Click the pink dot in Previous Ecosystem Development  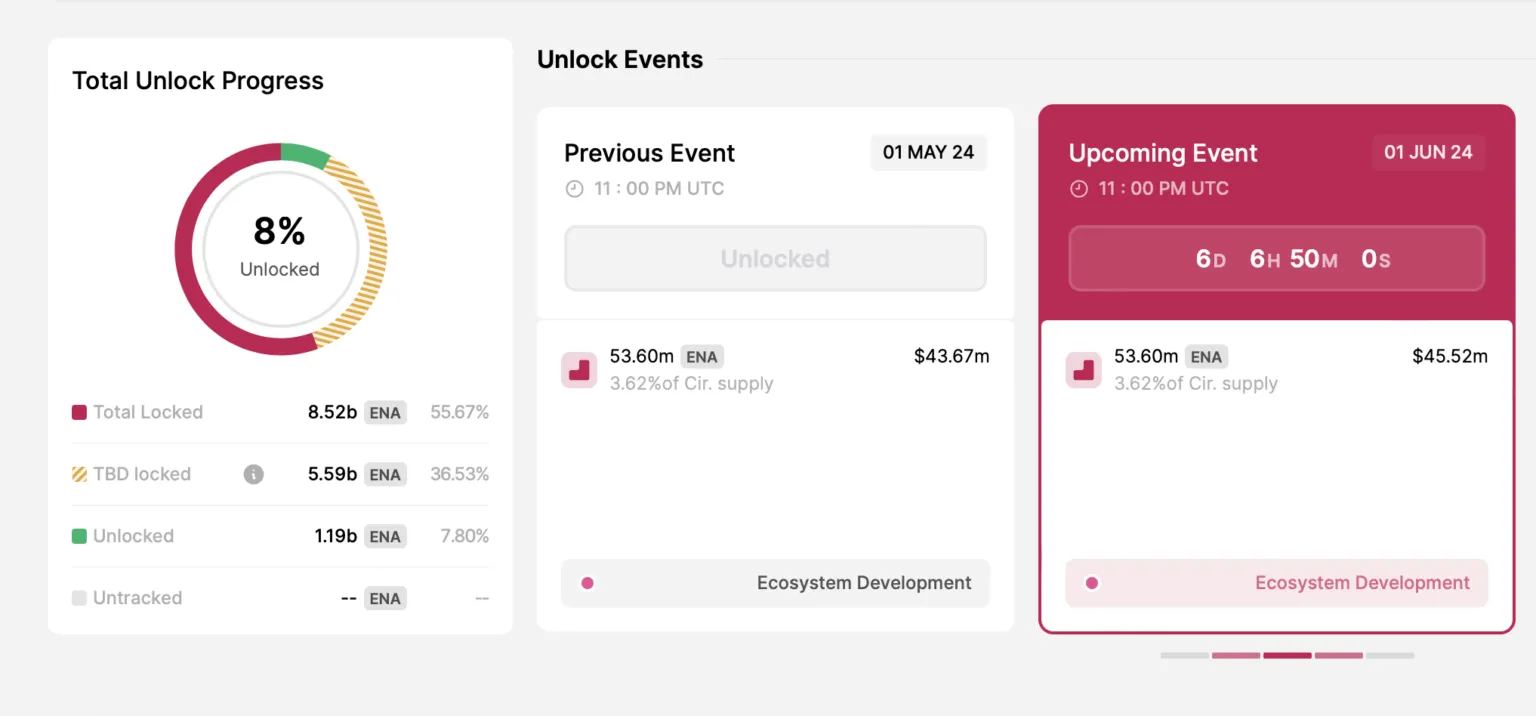point(587,583)
